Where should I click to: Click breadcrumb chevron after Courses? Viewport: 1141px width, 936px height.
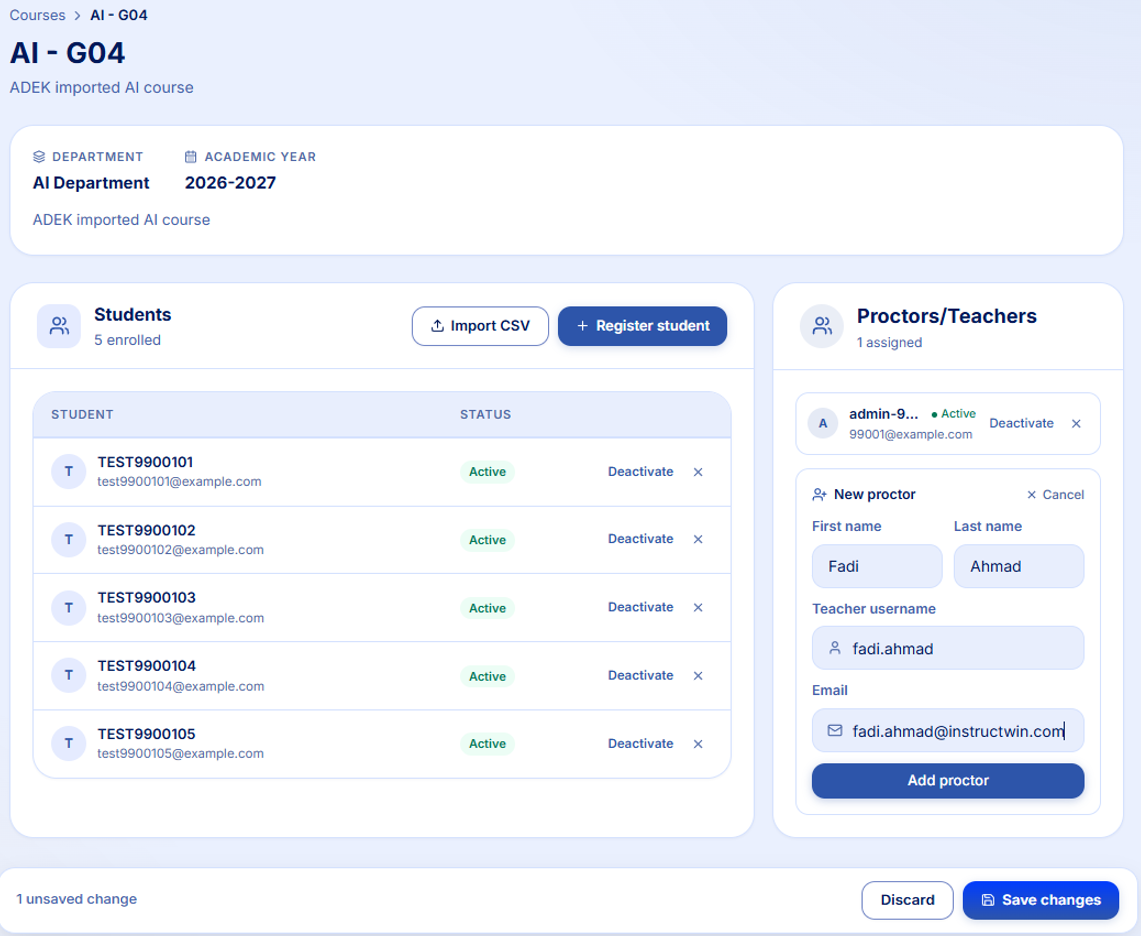[78, 15]
